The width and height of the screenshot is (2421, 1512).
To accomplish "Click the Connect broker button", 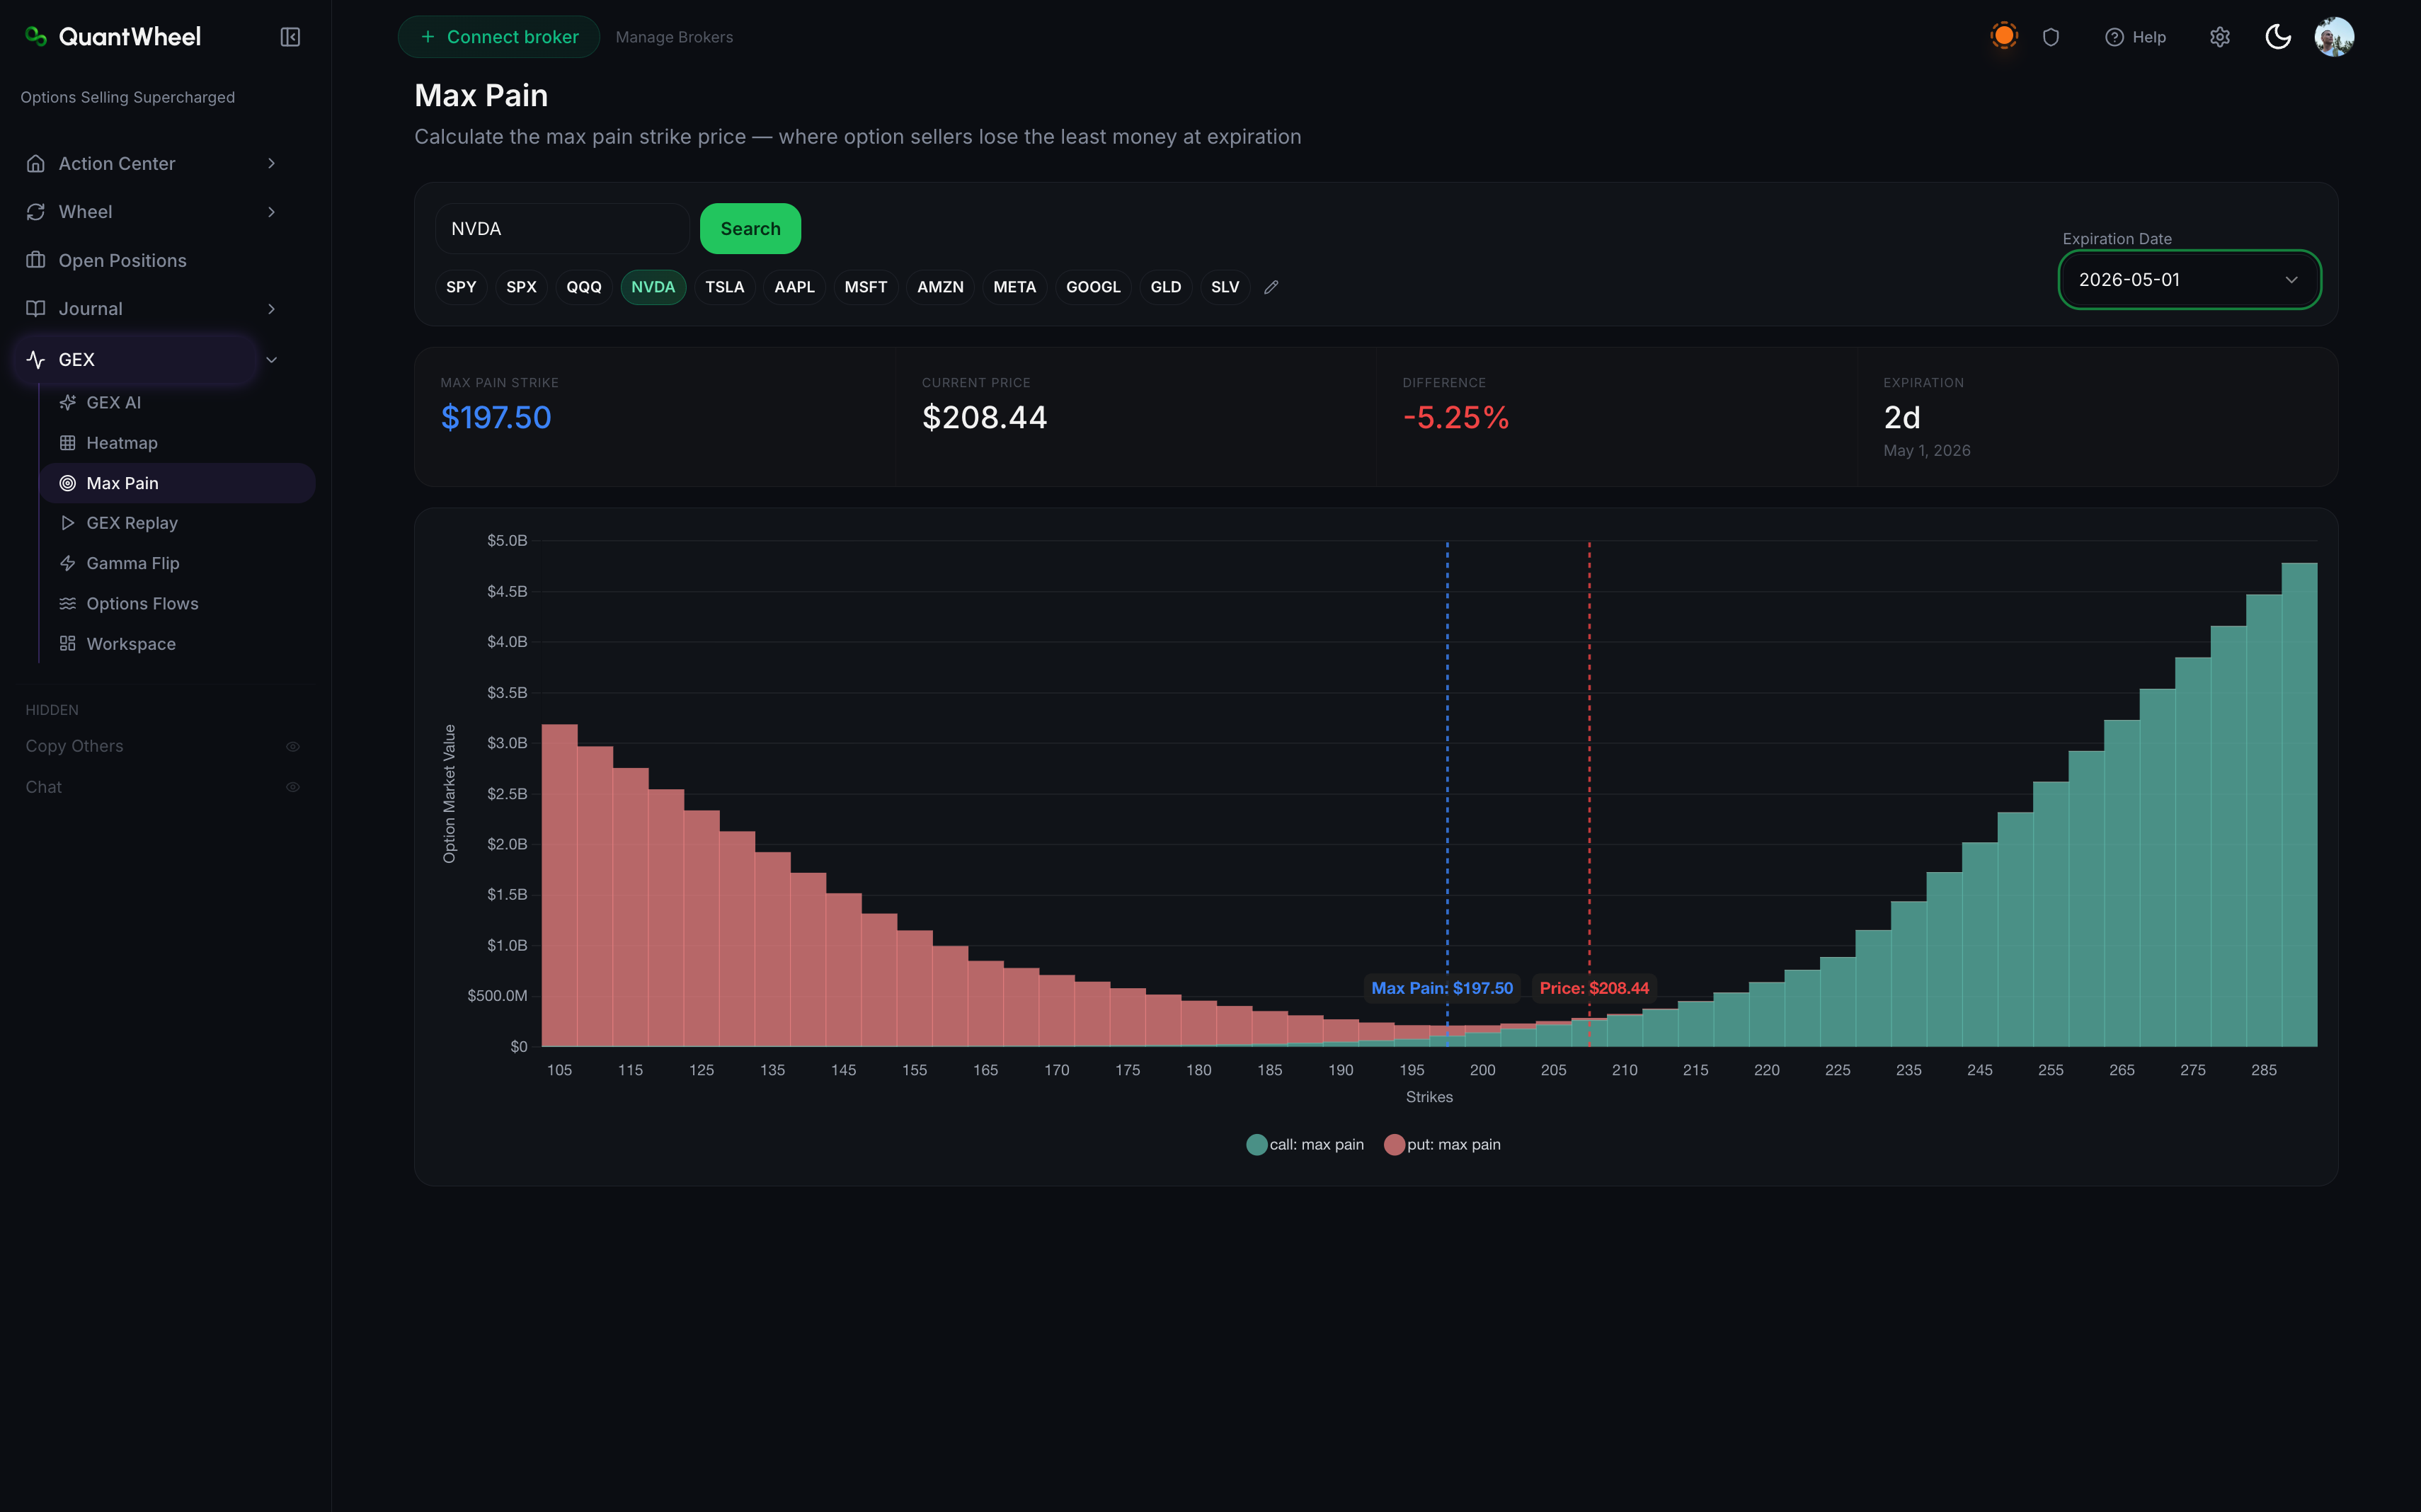I will click(499, 37).
